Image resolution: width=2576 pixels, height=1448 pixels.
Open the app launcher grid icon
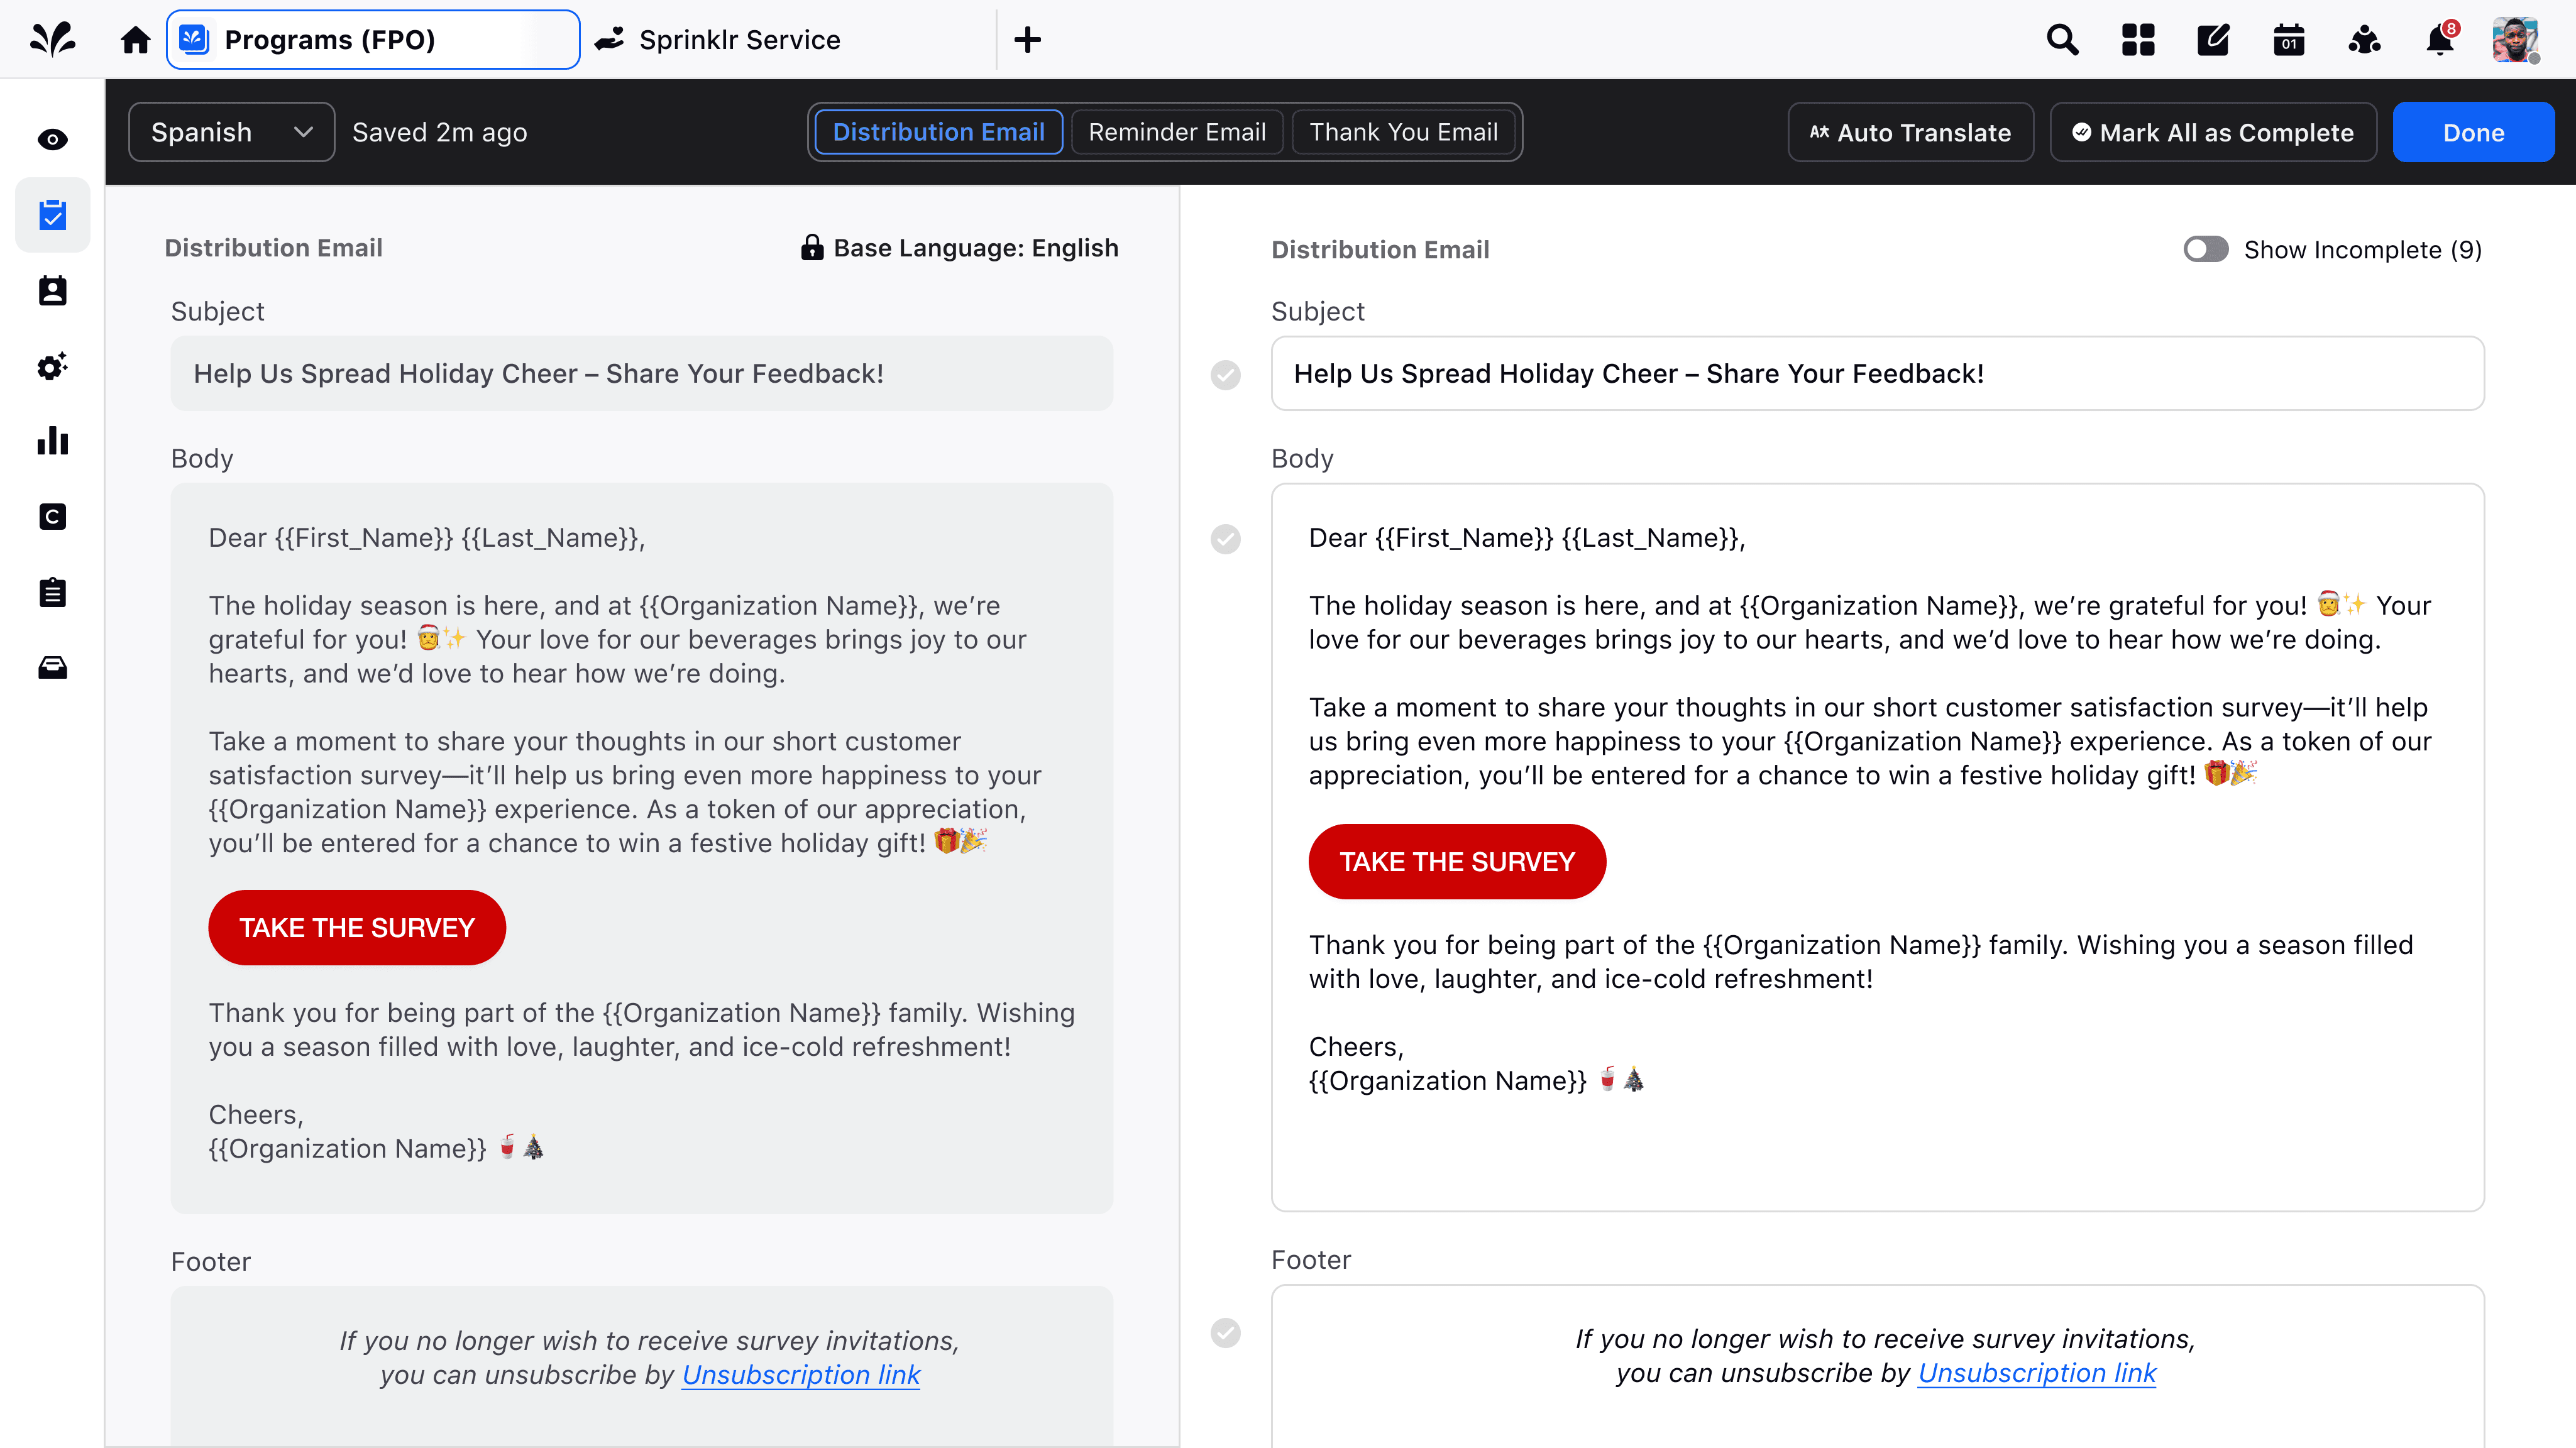pyautogui.click(x=2138, y=40)
